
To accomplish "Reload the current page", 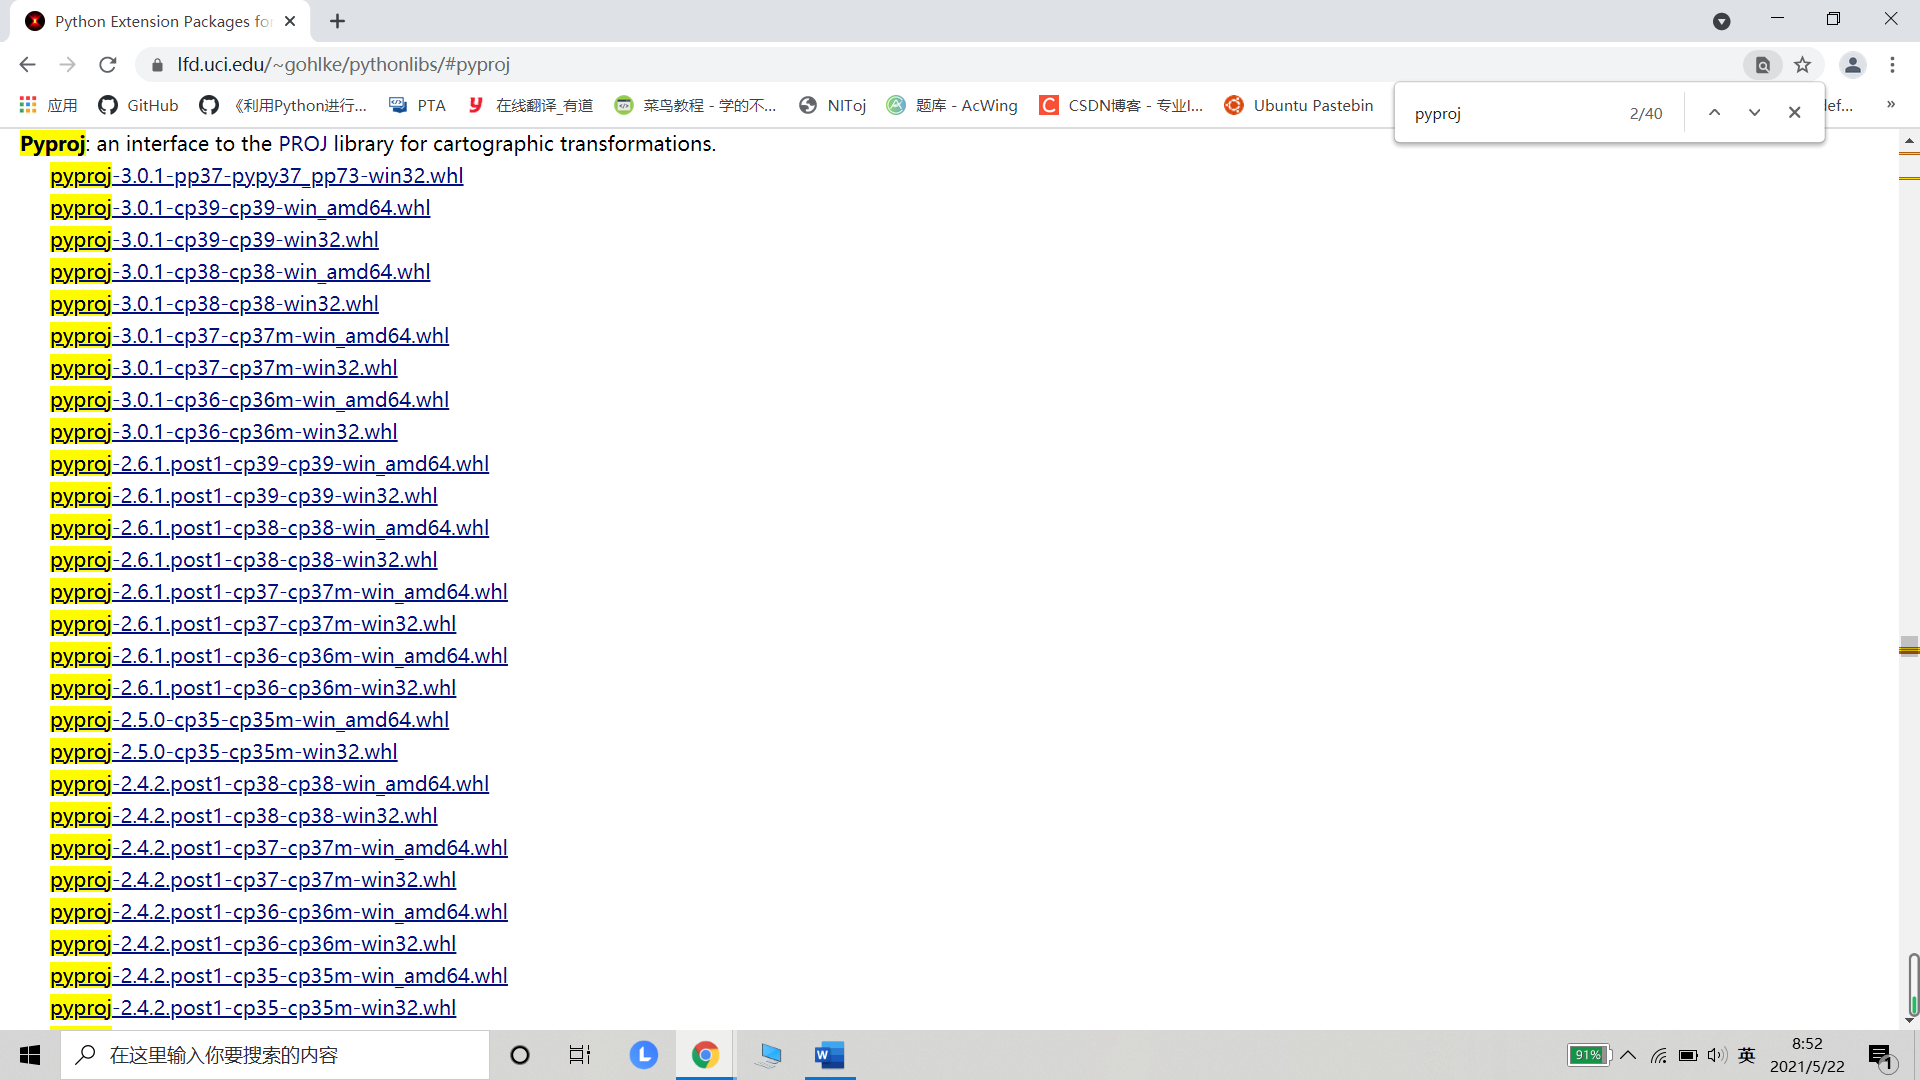I will [x=107, y=64].
